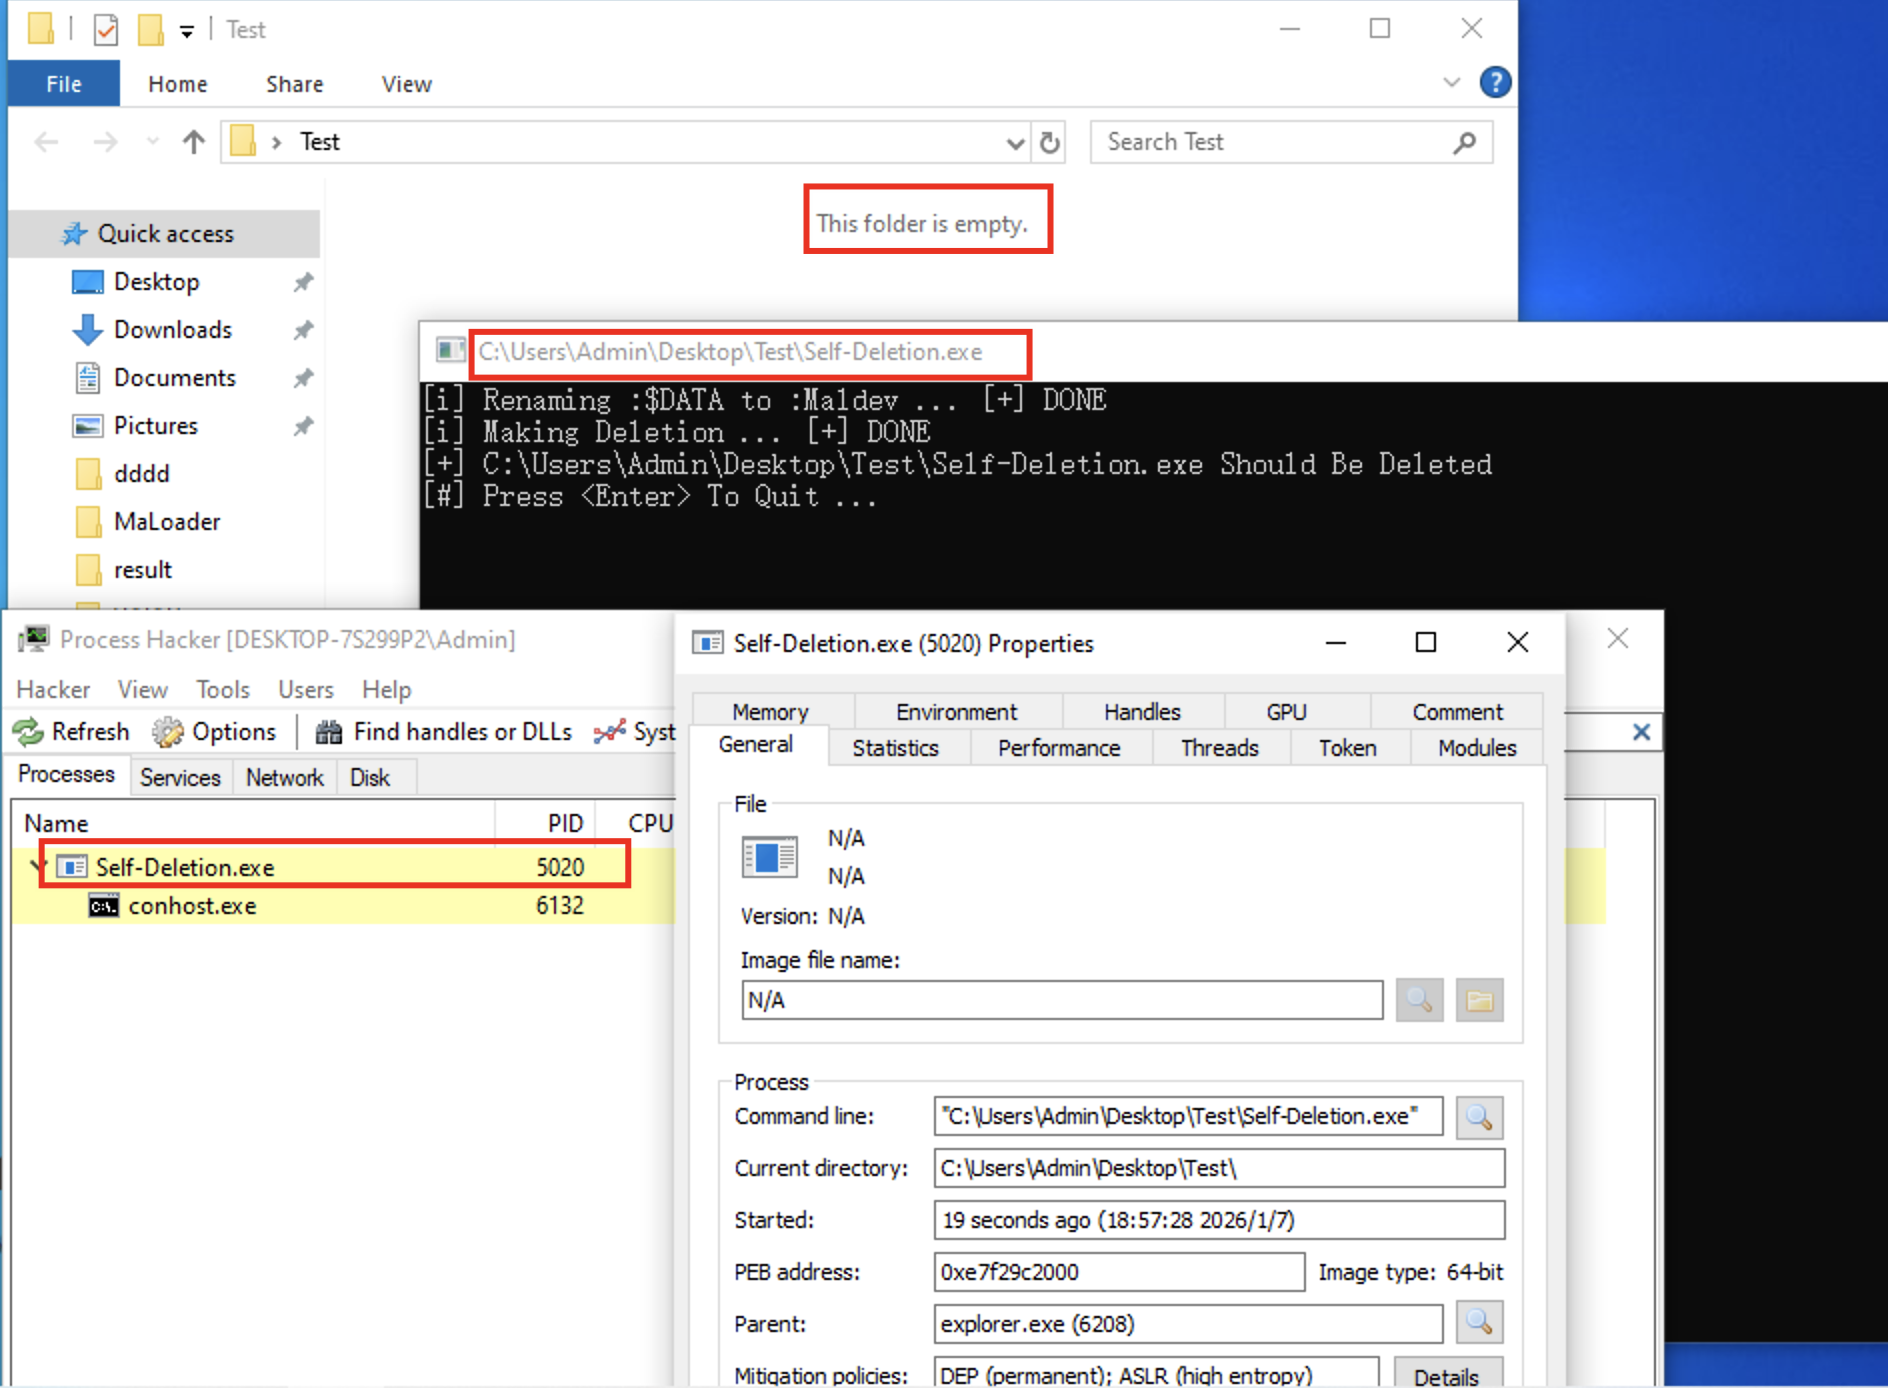Open file location folder icon in Properties
Image resolution: width=1888 pixels, height=1388 pixels.
coord(1479,1000)
